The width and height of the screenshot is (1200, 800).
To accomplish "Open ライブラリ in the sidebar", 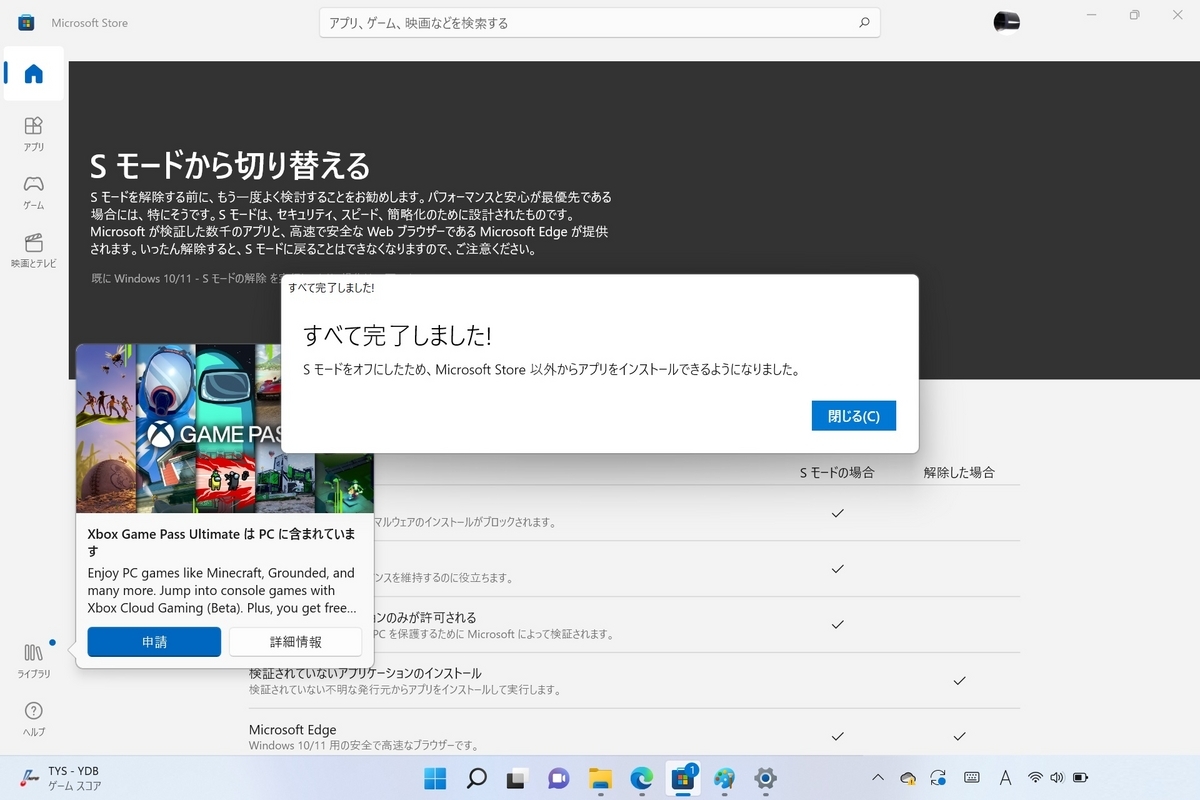I will click(34, 659).
